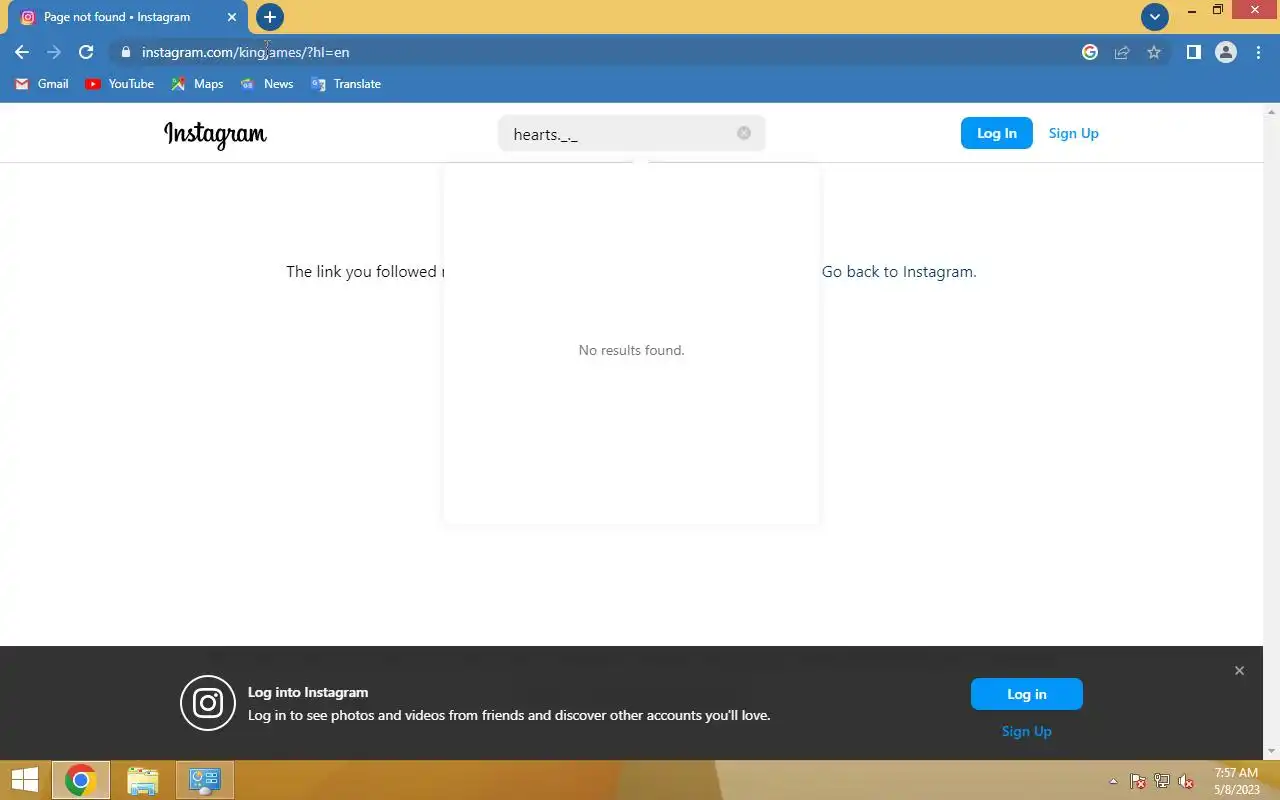Click the blue Log In button in the header
Image resolution: width=1280 pixels, height=800 pixels.
(997, 133)
